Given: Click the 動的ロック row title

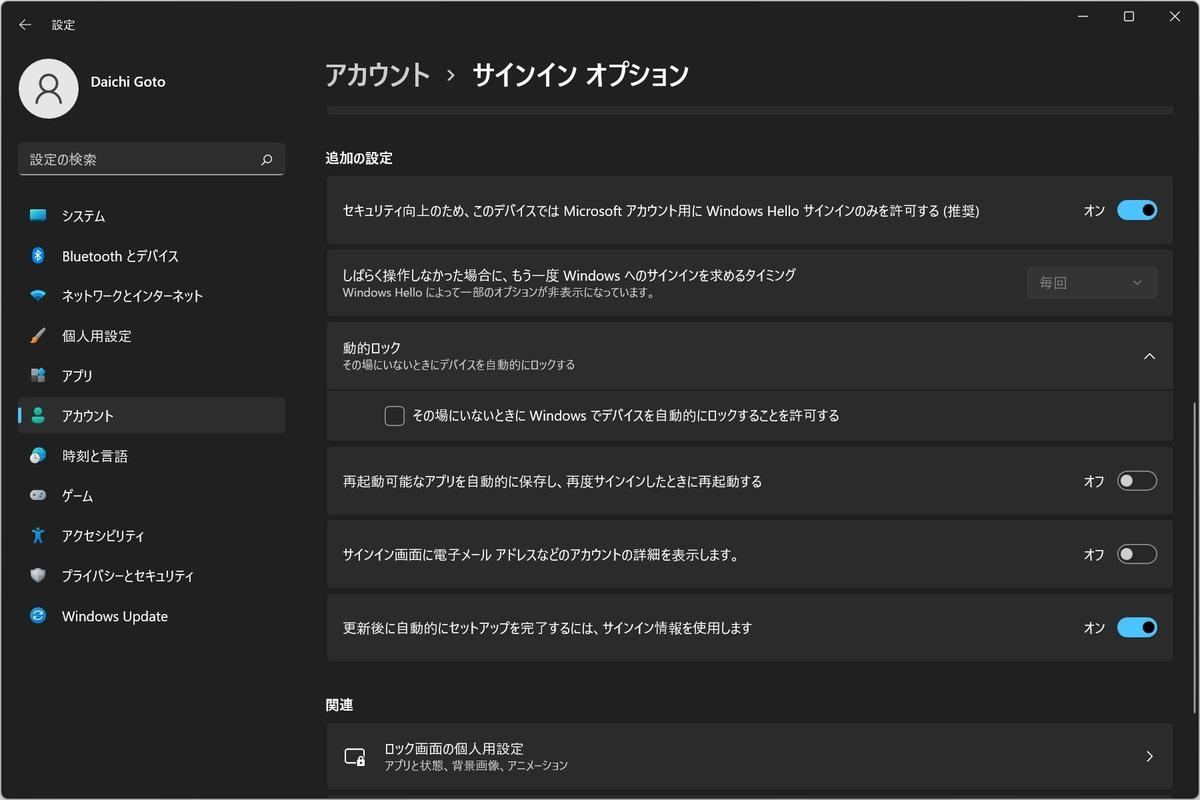Looking at the screenshot, I should (x=372, y=348).
